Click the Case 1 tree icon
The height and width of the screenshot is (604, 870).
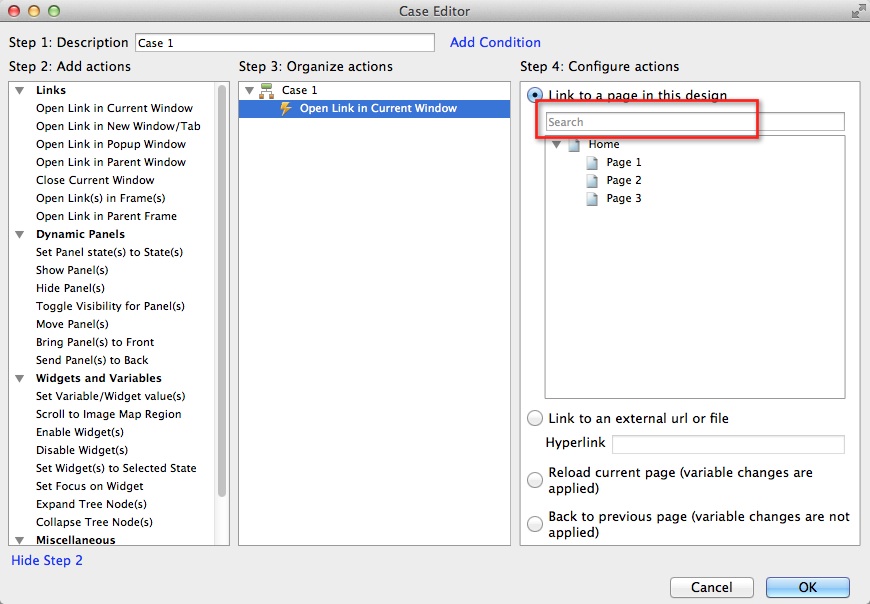[267, 90]
